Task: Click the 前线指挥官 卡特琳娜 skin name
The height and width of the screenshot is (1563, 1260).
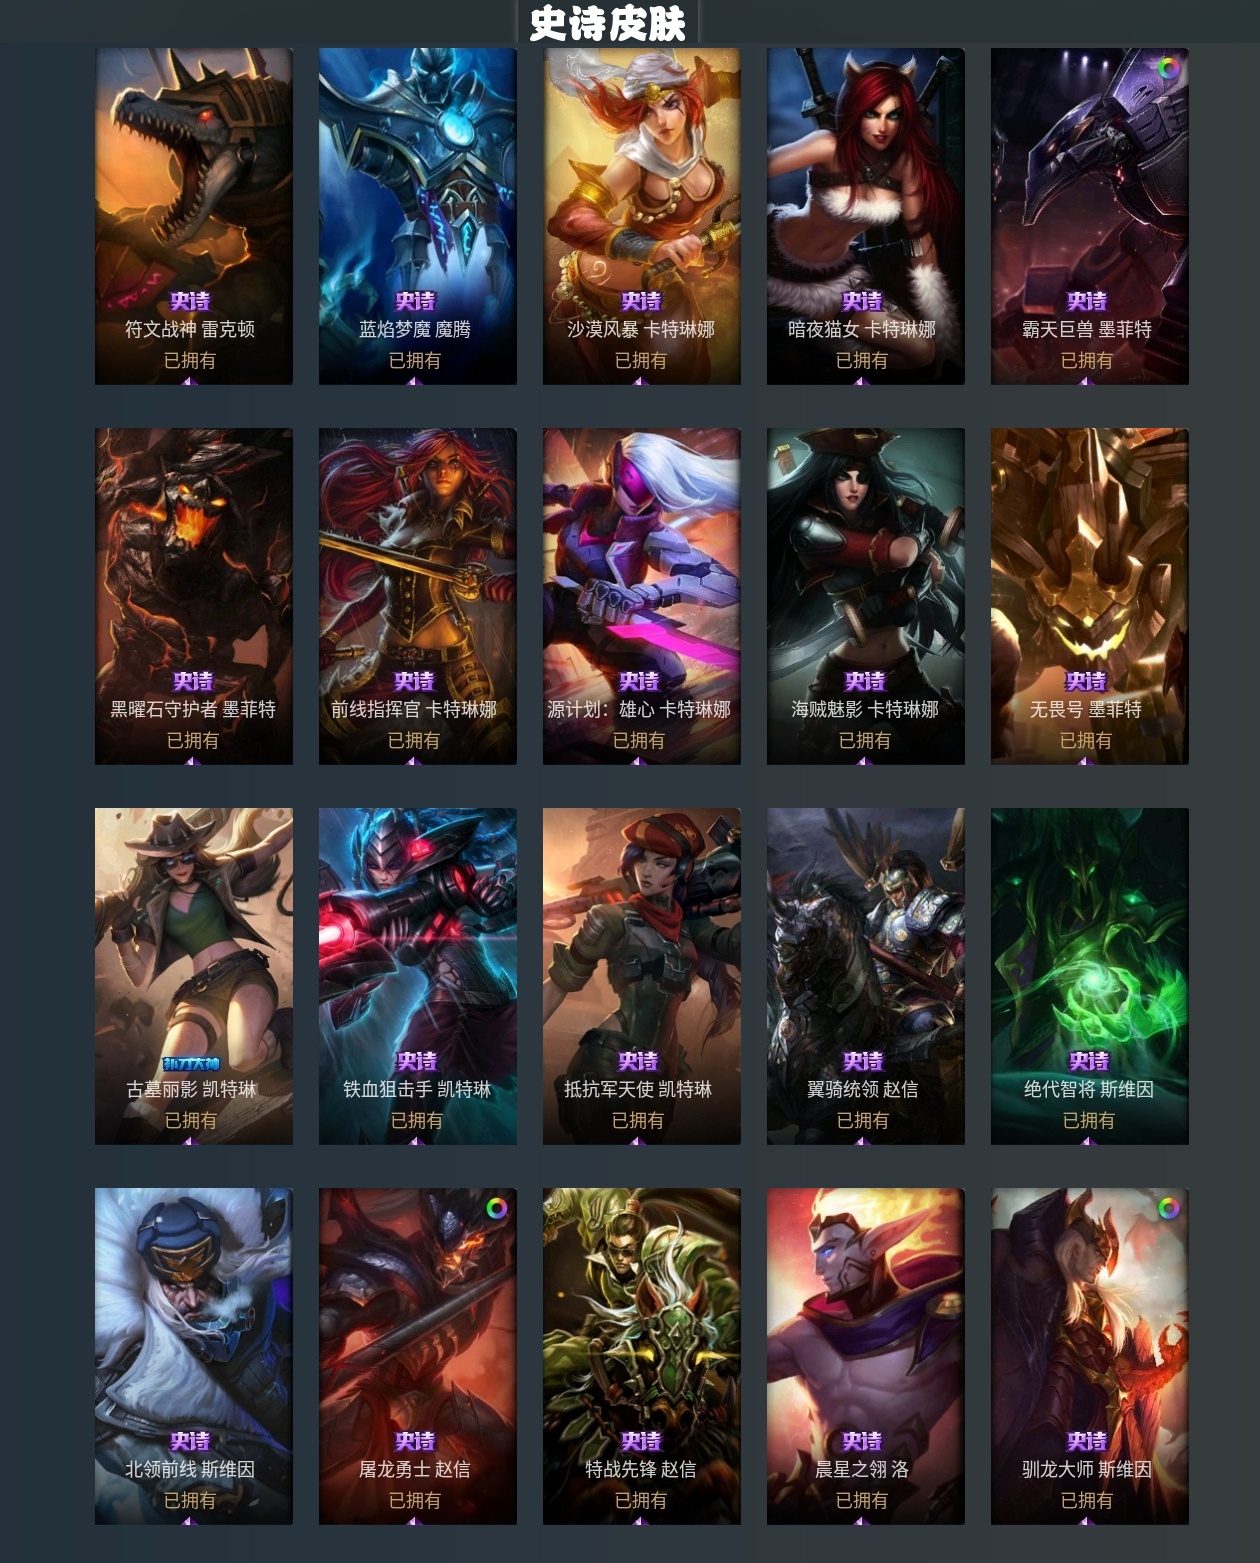Action: click(414, 709)
